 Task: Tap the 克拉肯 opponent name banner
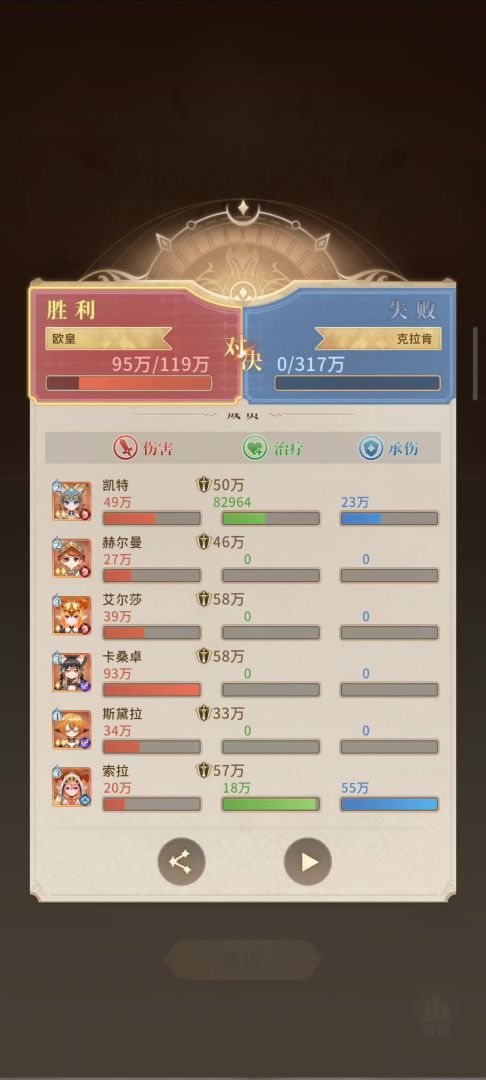tap(378, 339)
